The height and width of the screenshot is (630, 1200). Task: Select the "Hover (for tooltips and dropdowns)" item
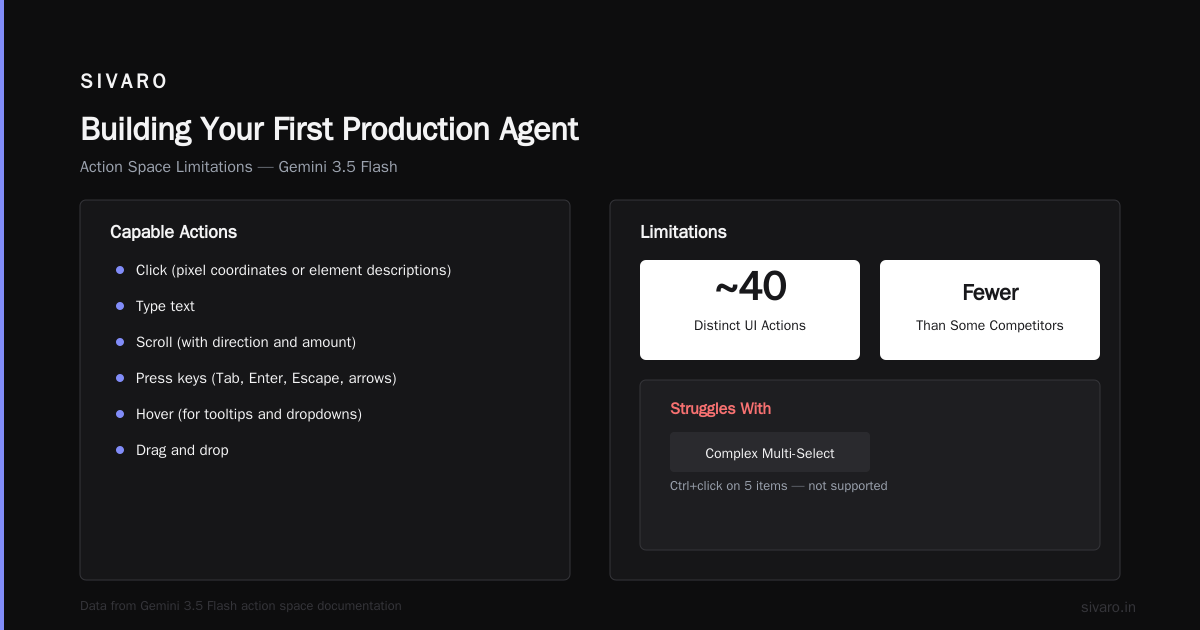[249, 414]
